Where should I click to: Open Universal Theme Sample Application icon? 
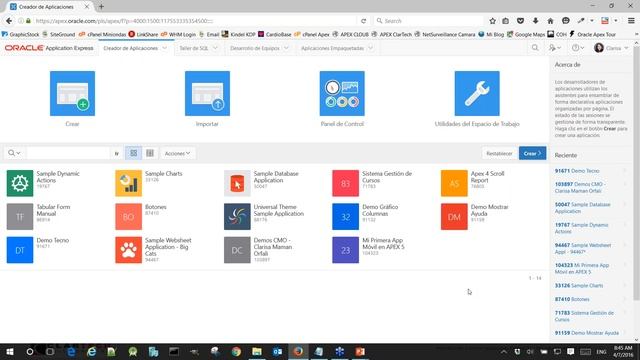pos(237,217)
